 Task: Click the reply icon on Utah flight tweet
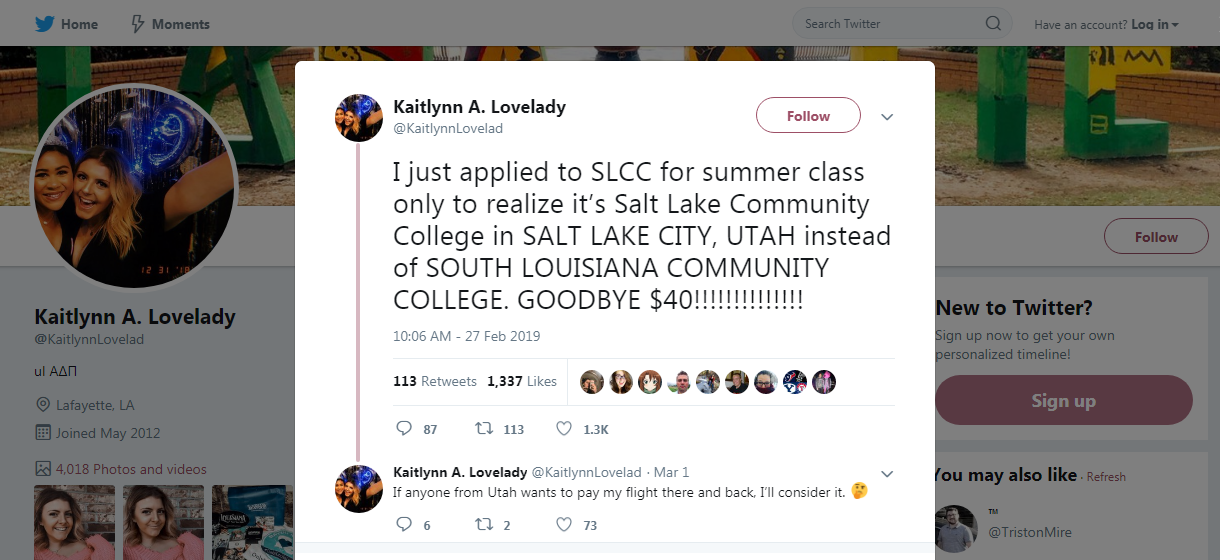[405, 524]
